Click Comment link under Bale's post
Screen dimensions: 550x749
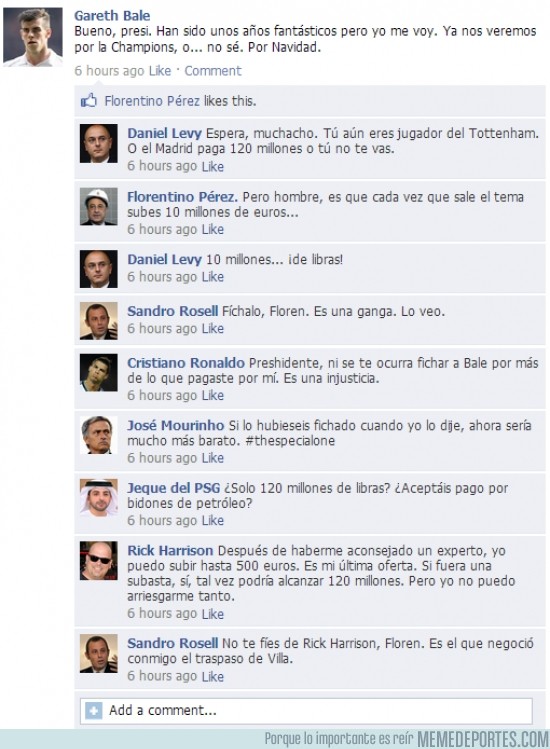tap(213, 71)
